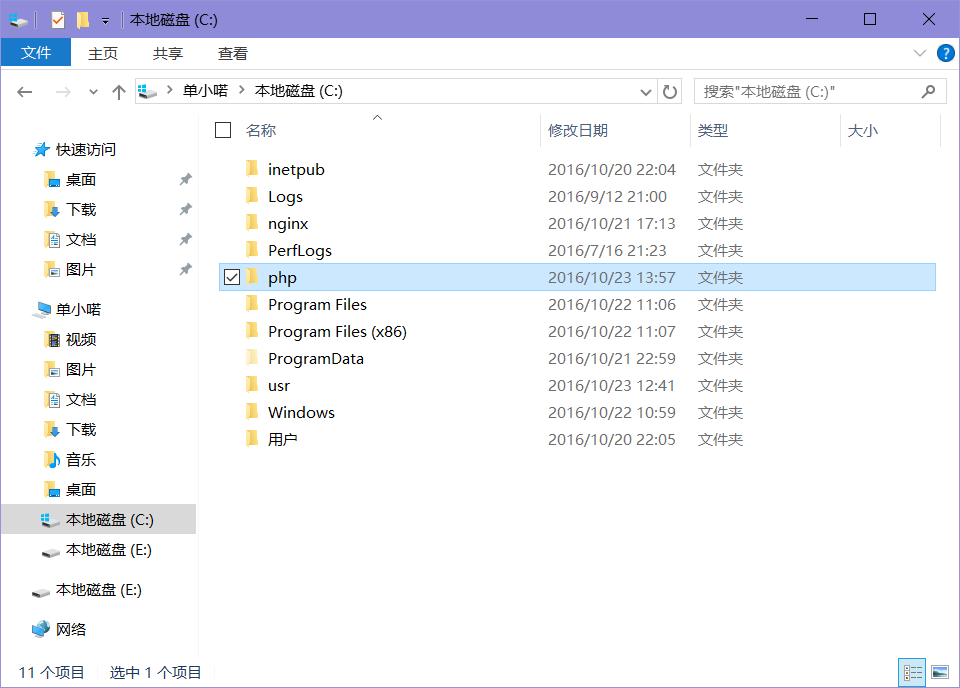Click the pin icon next to 图片
The width and height of the screenshot is (960, 688).
point(186,269)
